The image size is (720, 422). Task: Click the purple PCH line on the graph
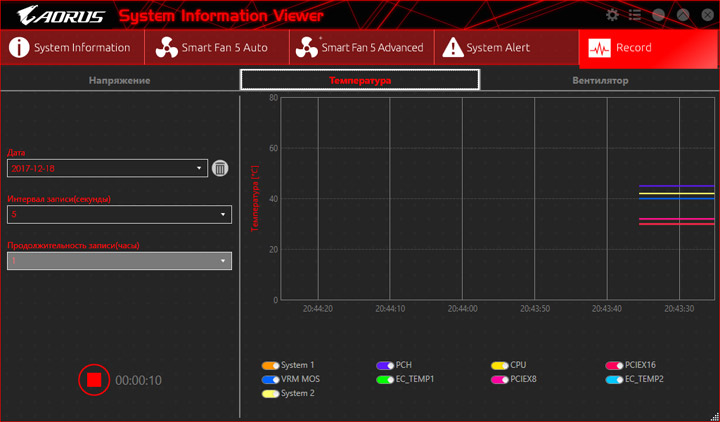pyautogui.click(x=677, y=186)
